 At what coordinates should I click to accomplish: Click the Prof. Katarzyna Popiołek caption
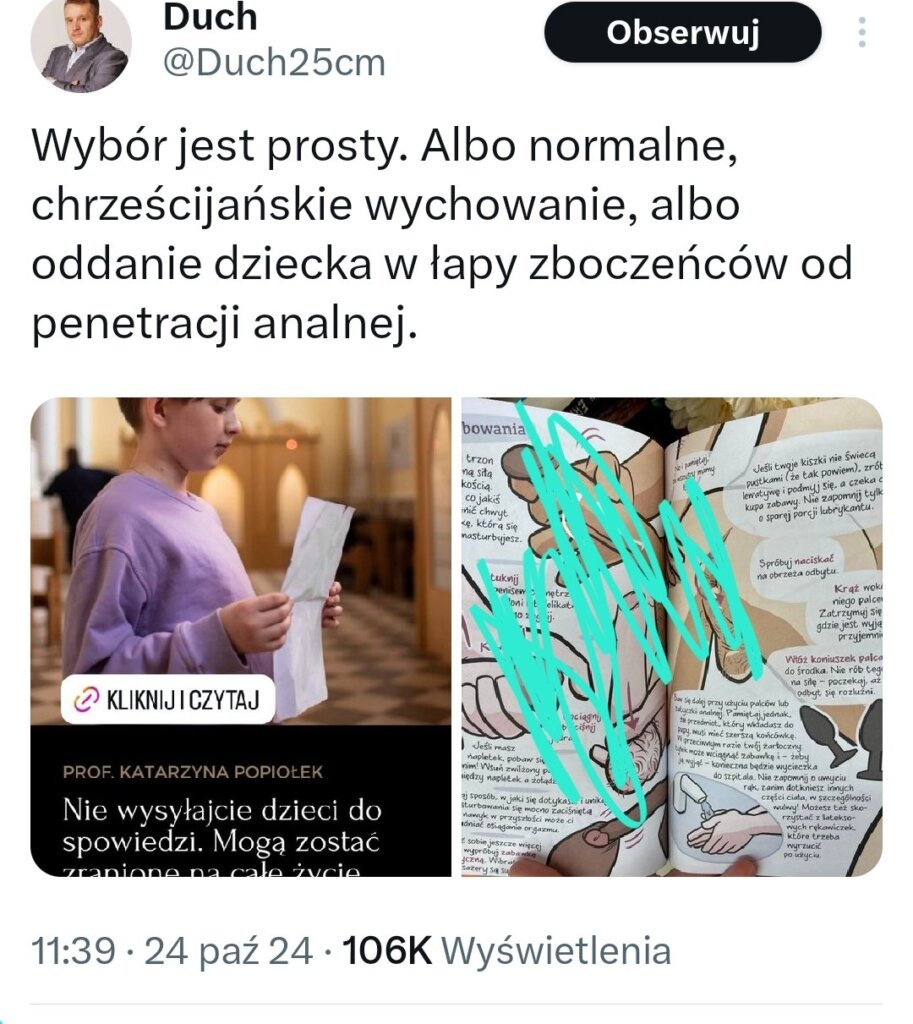193,772
